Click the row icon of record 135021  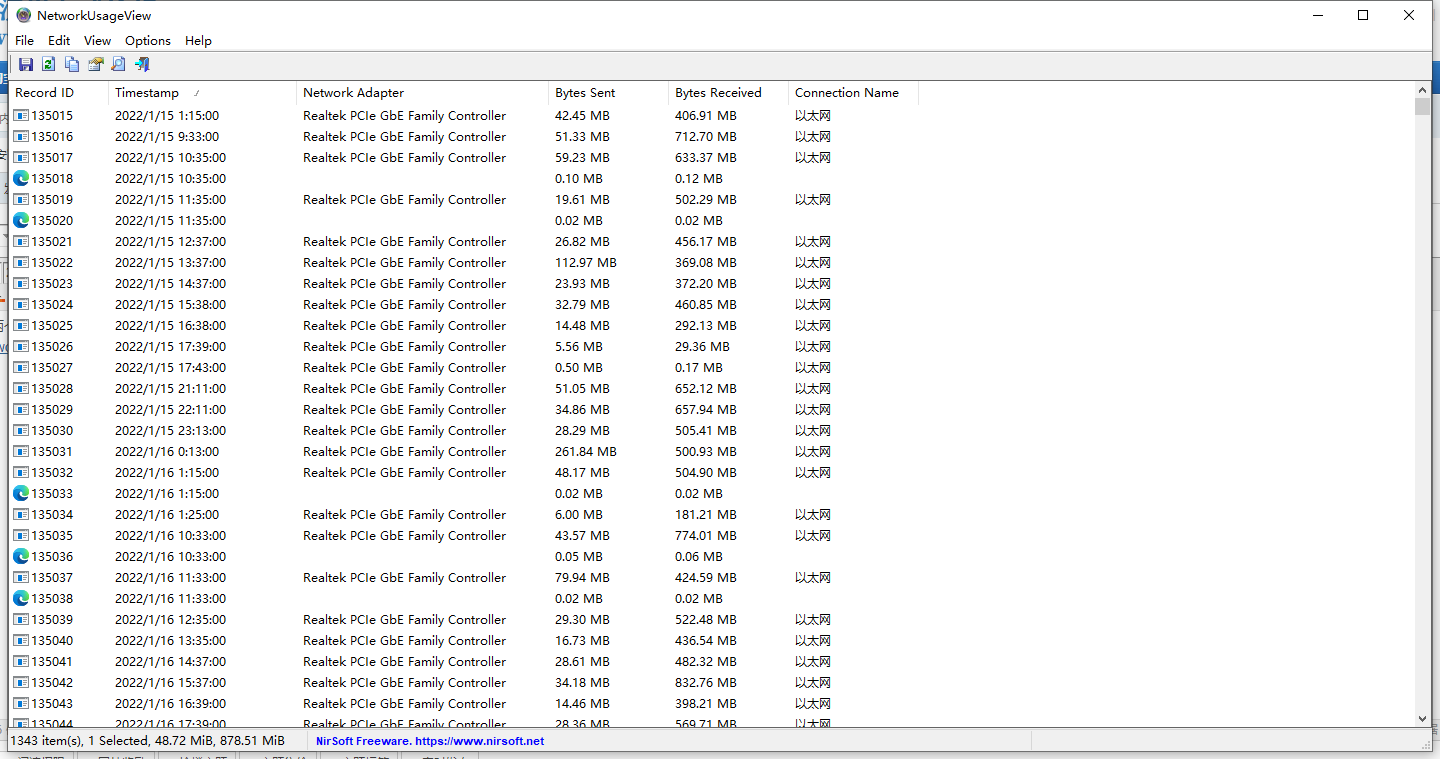click(21, 241)
